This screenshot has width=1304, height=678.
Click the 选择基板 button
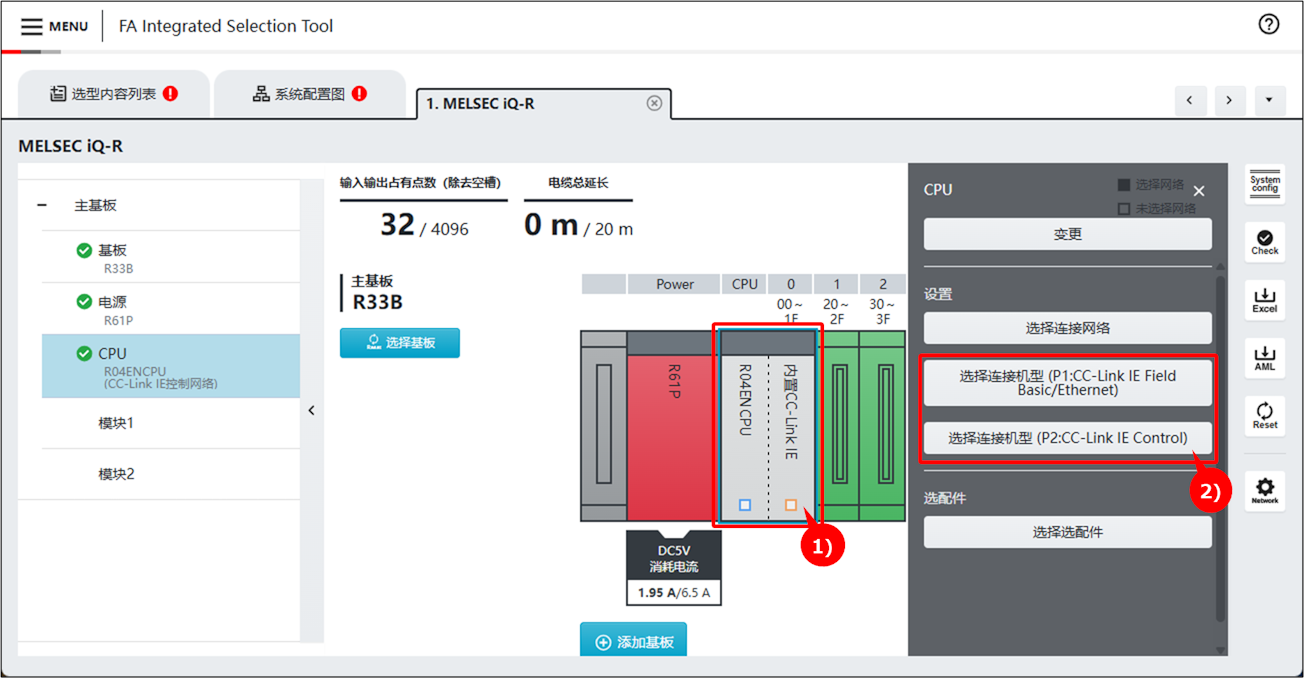[x=400, y=342]
